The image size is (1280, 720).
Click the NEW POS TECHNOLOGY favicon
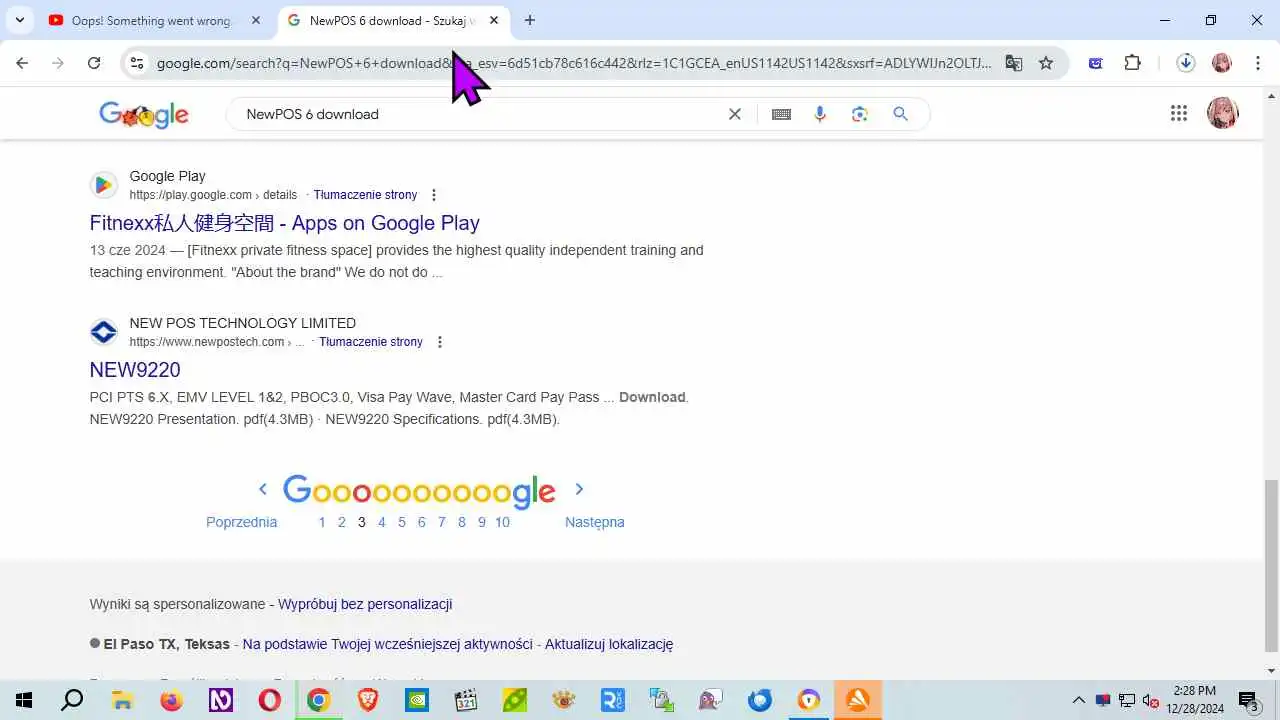pos(104,332)
